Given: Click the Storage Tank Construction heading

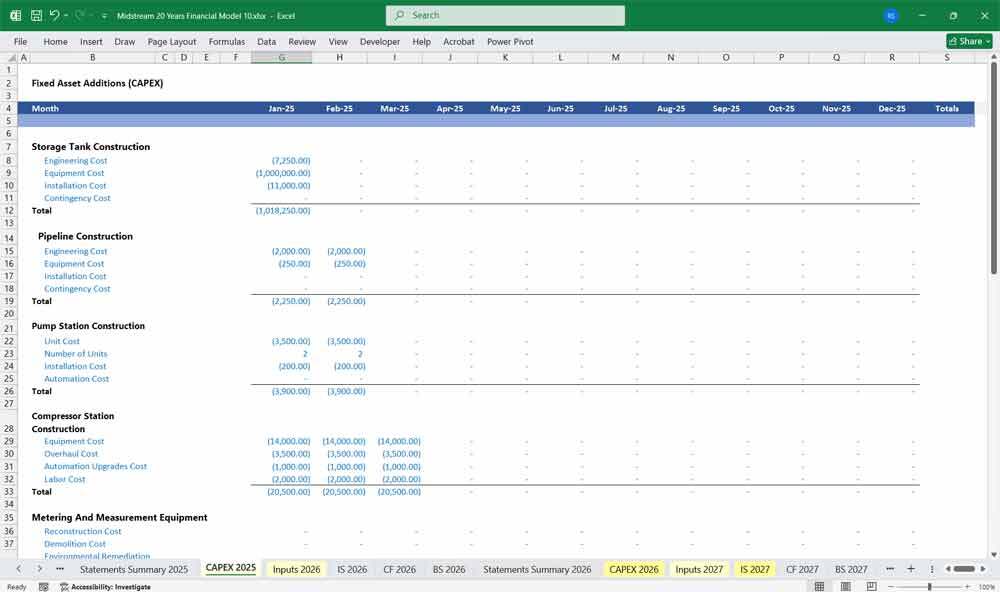Looking at the screenshot, I should 91,147.
